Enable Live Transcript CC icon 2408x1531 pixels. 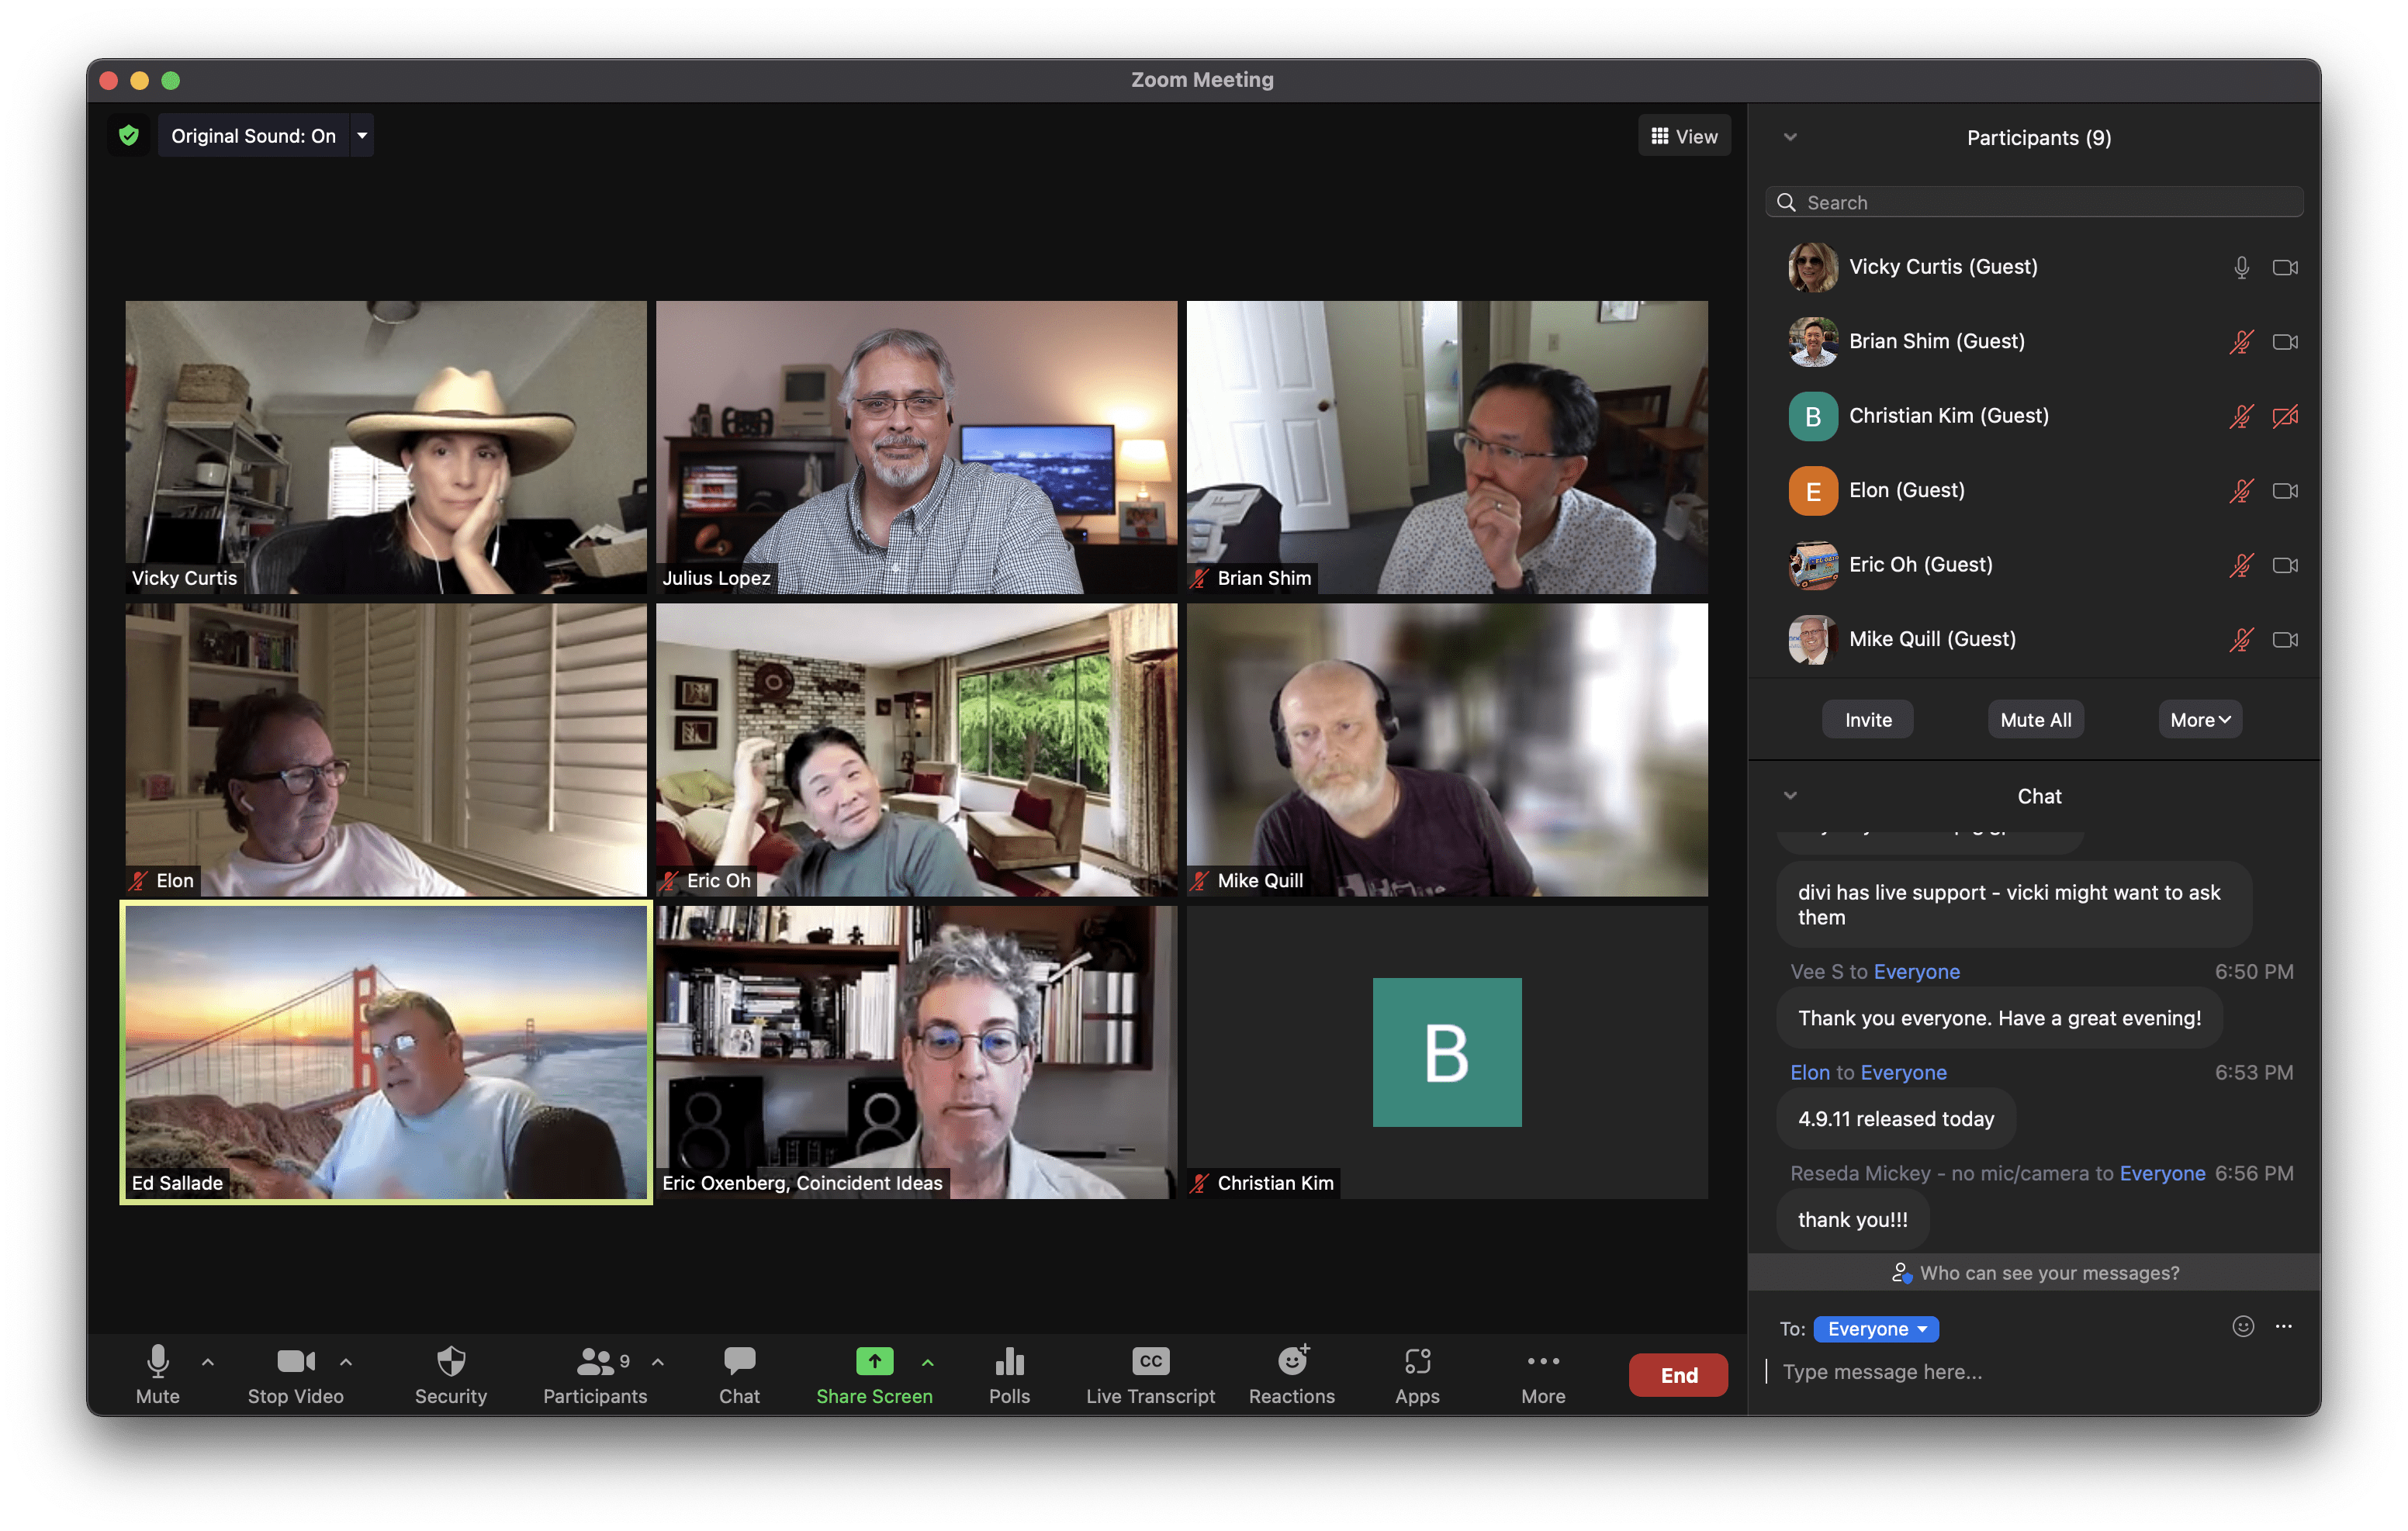click(1150, 1362)
